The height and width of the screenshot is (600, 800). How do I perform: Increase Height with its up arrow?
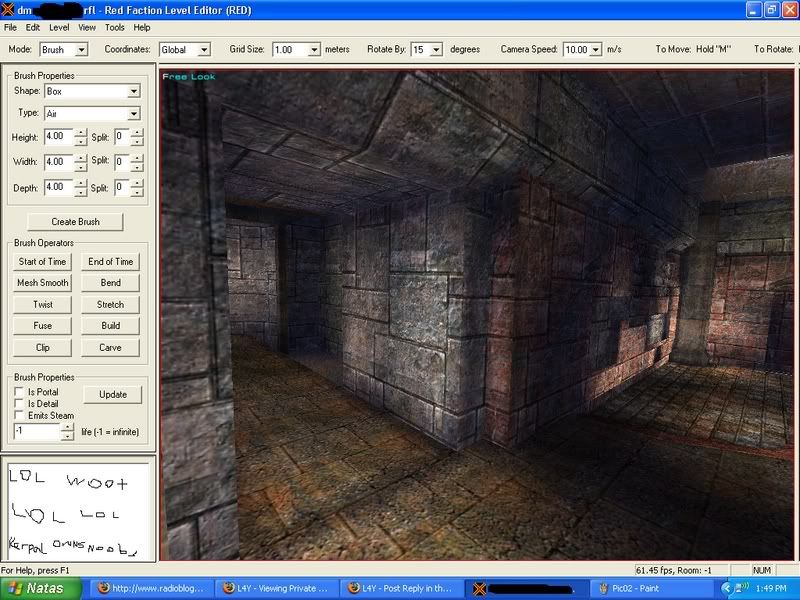pos(81,133)
